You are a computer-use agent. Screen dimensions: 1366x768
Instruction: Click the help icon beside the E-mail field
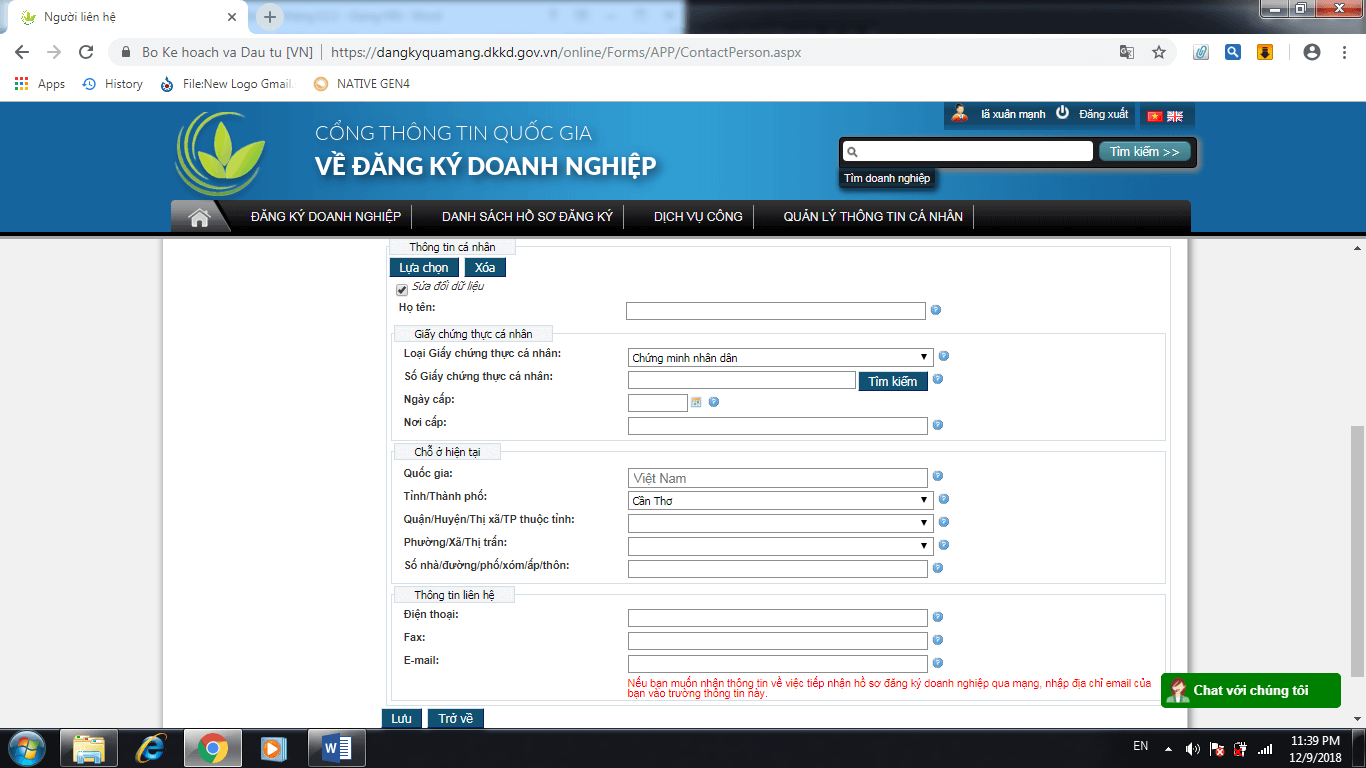(x=938, y=663)
